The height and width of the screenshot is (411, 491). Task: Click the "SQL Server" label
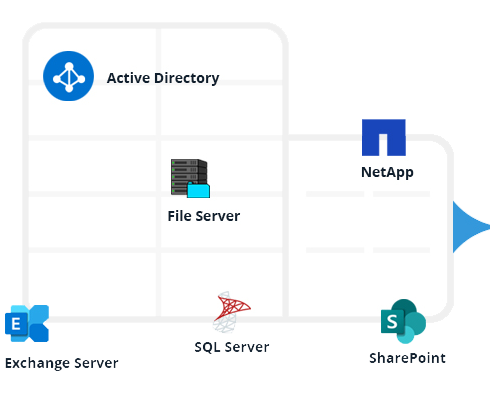[232, 347]
